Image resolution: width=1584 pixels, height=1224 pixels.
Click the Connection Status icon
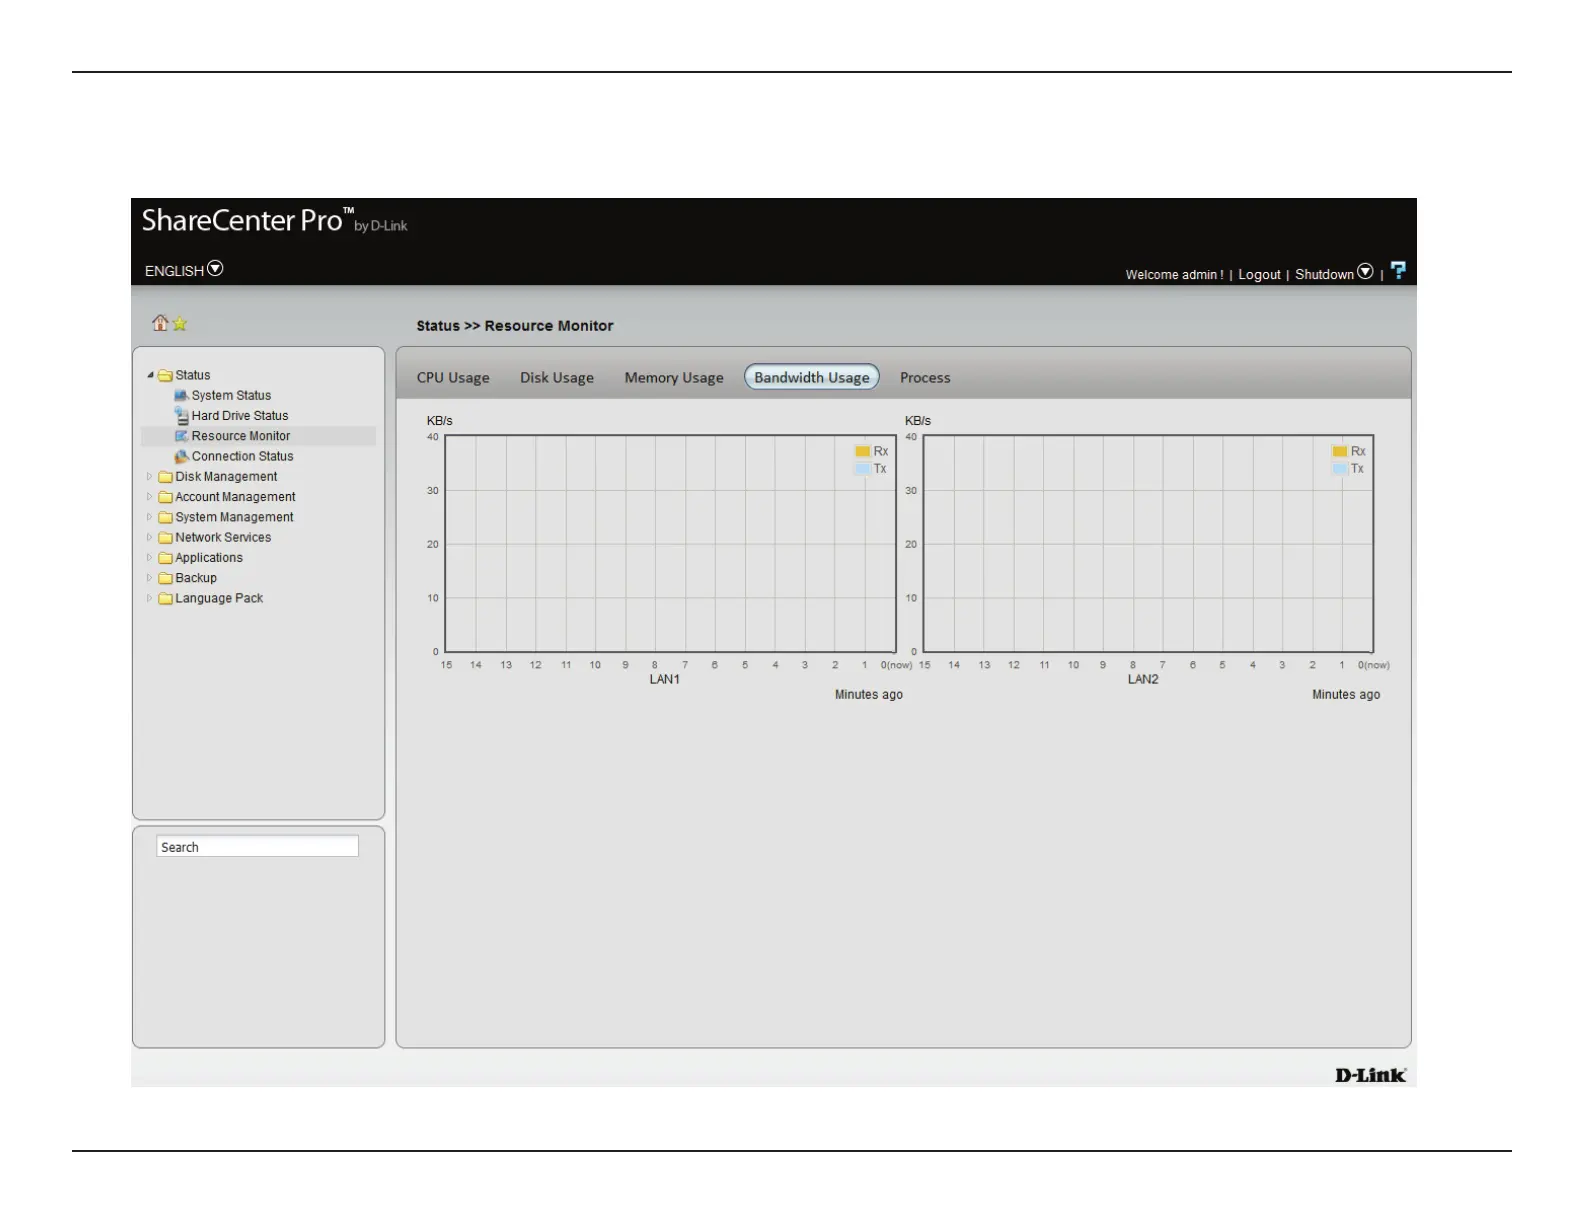[181, 457]
